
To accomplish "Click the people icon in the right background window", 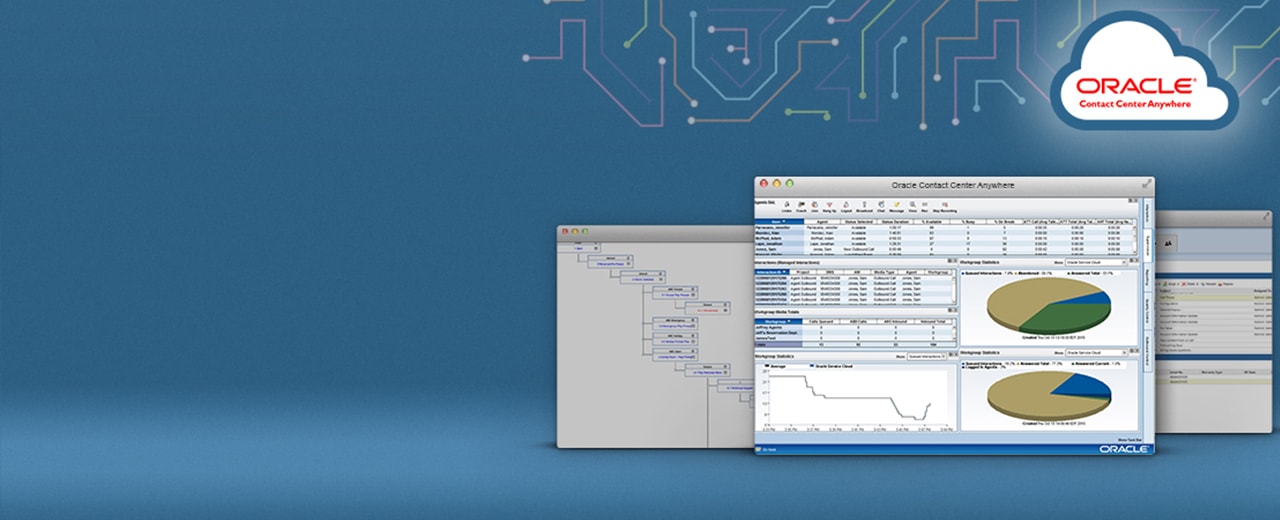I will (1168, 242).
